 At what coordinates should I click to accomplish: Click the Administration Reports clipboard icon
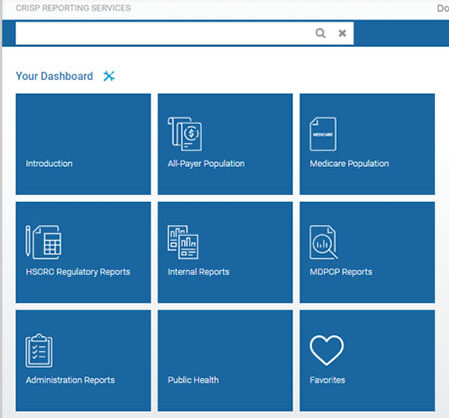tap(39, 350)
